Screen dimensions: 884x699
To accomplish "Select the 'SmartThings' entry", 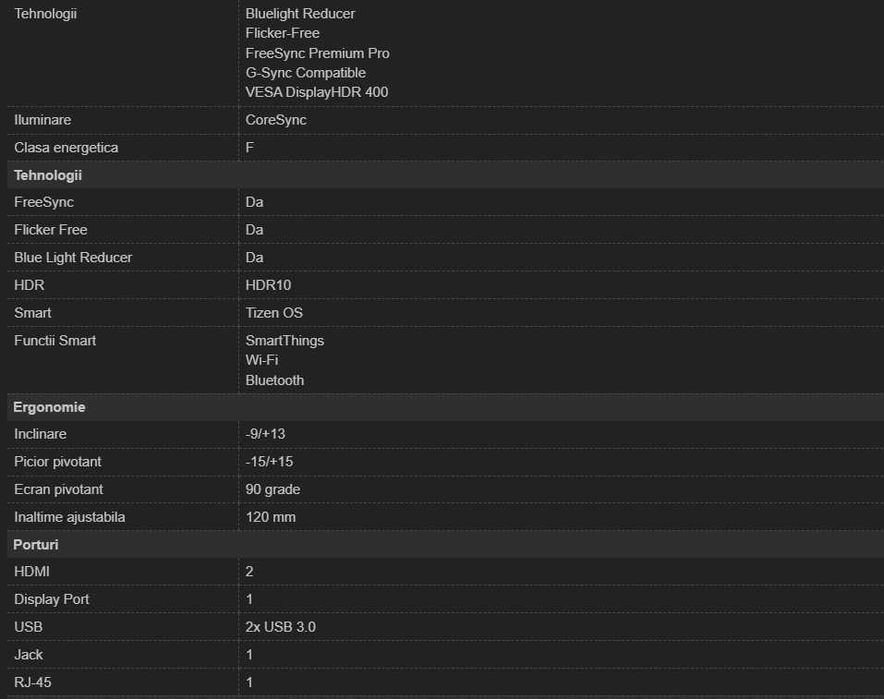I will [285, 340].
